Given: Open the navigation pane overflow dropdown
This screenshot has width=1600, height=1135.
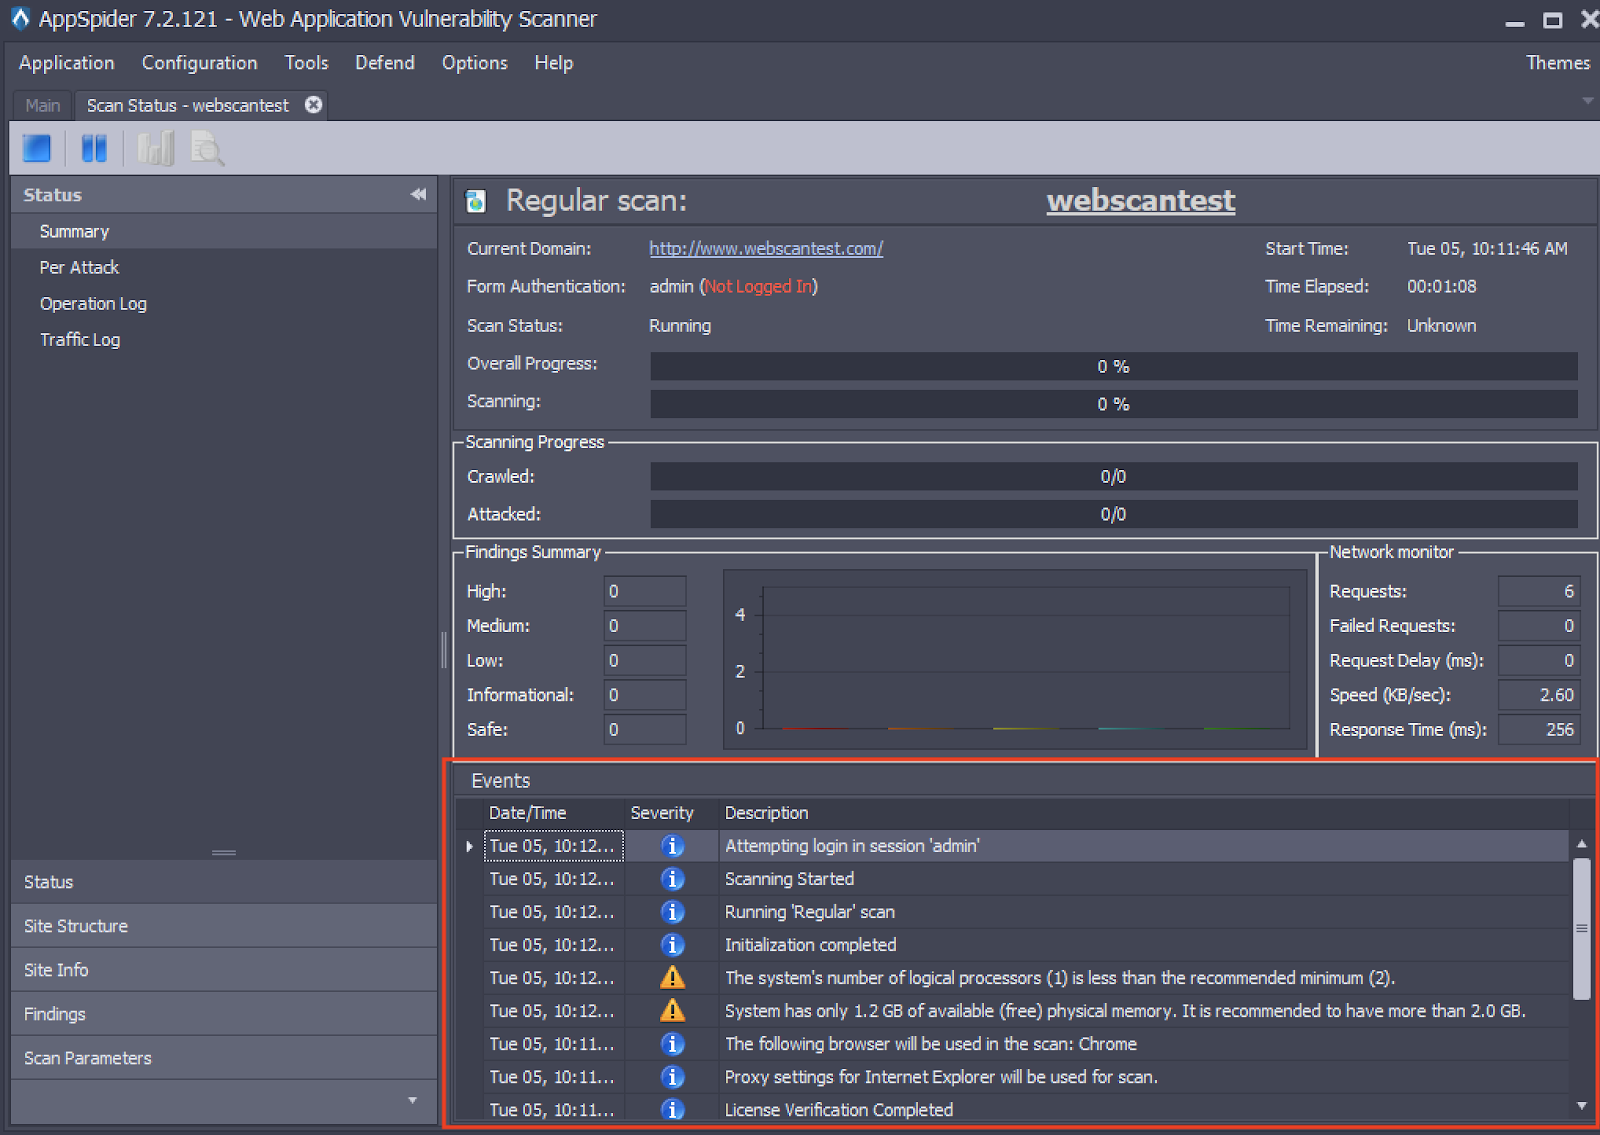Looking at the screenshot, I should 412,1101.
